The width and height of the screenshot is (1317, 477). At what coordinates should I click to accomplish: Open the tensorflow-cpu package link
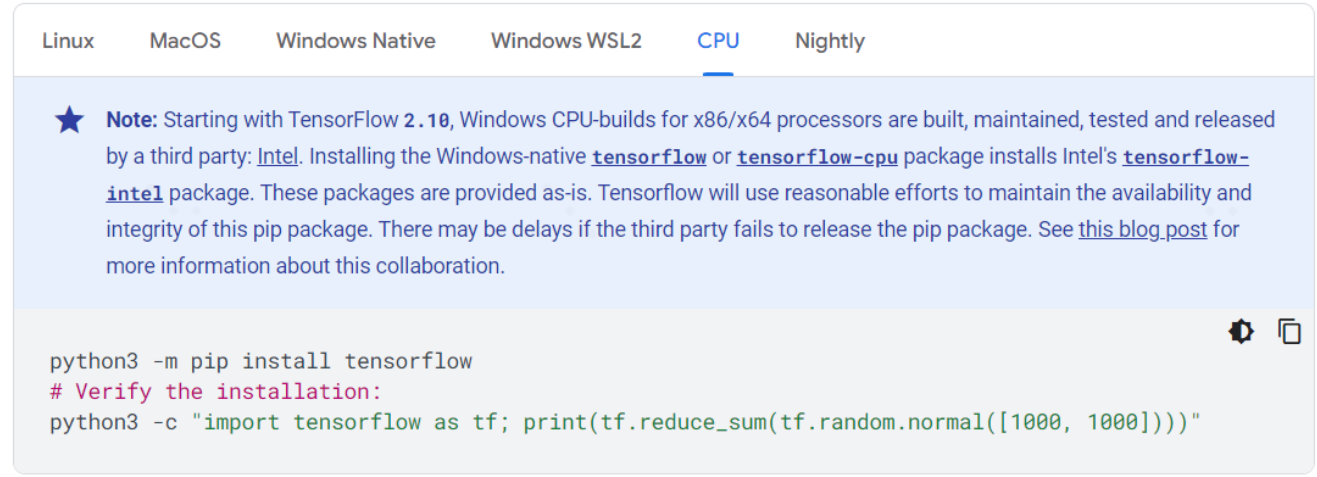coord(817,157)
